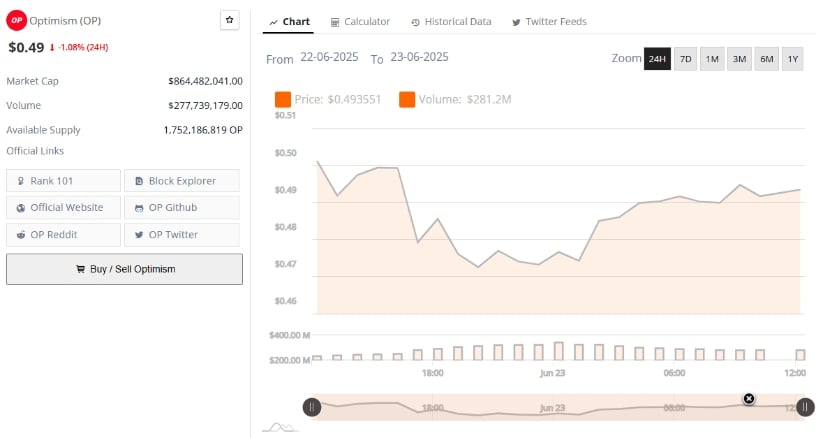Click the Reddit icon beside OP Reddit
This screenshot has width=825, height=438.
pos(21,235)
